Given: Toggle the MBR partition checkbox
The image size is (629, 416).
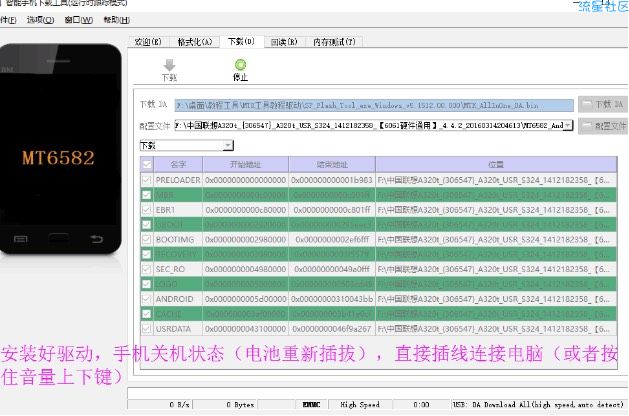Looking at the screenshot, I should pyautogui.click(x=146, y=195).
